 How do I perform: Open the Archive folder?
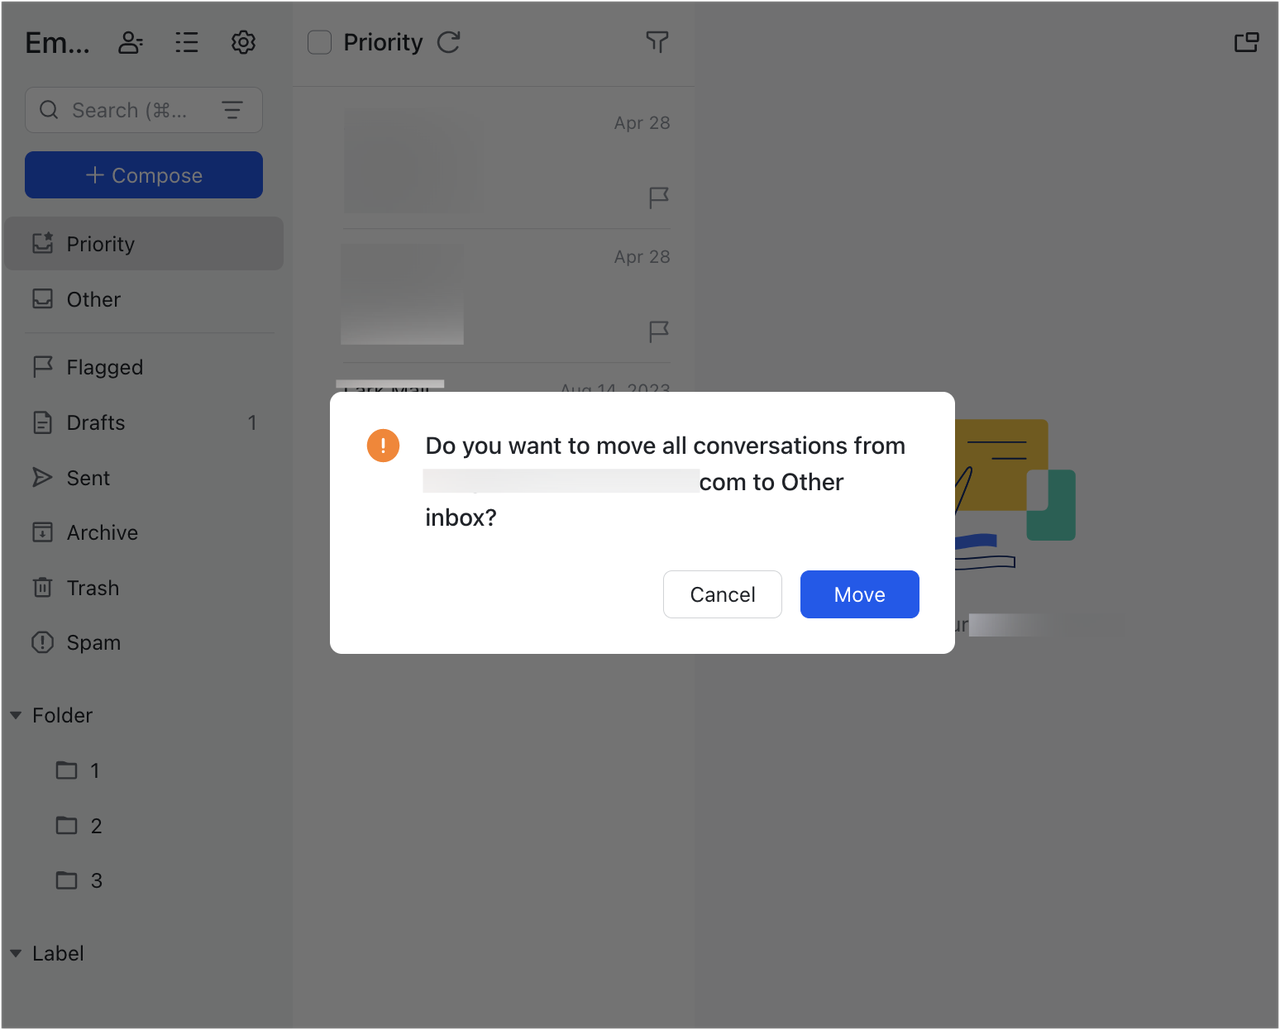click(101, 532)
